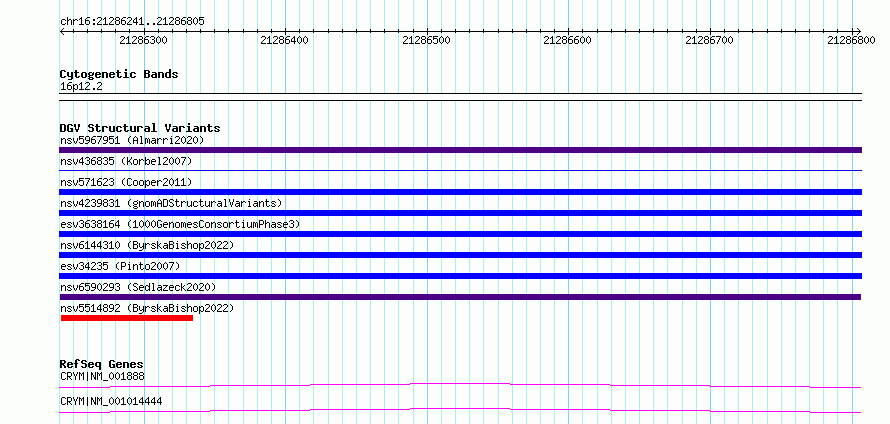
Task: Select the DGV Structural Variants track title
Action: 140,128
